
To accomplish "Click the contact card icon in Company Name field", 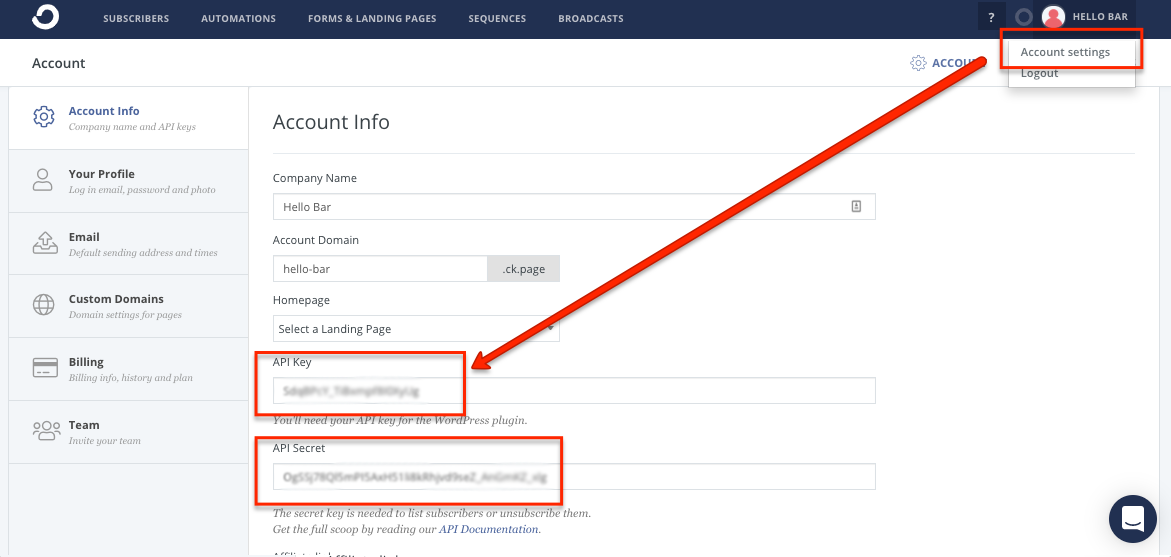I will 856,207.
